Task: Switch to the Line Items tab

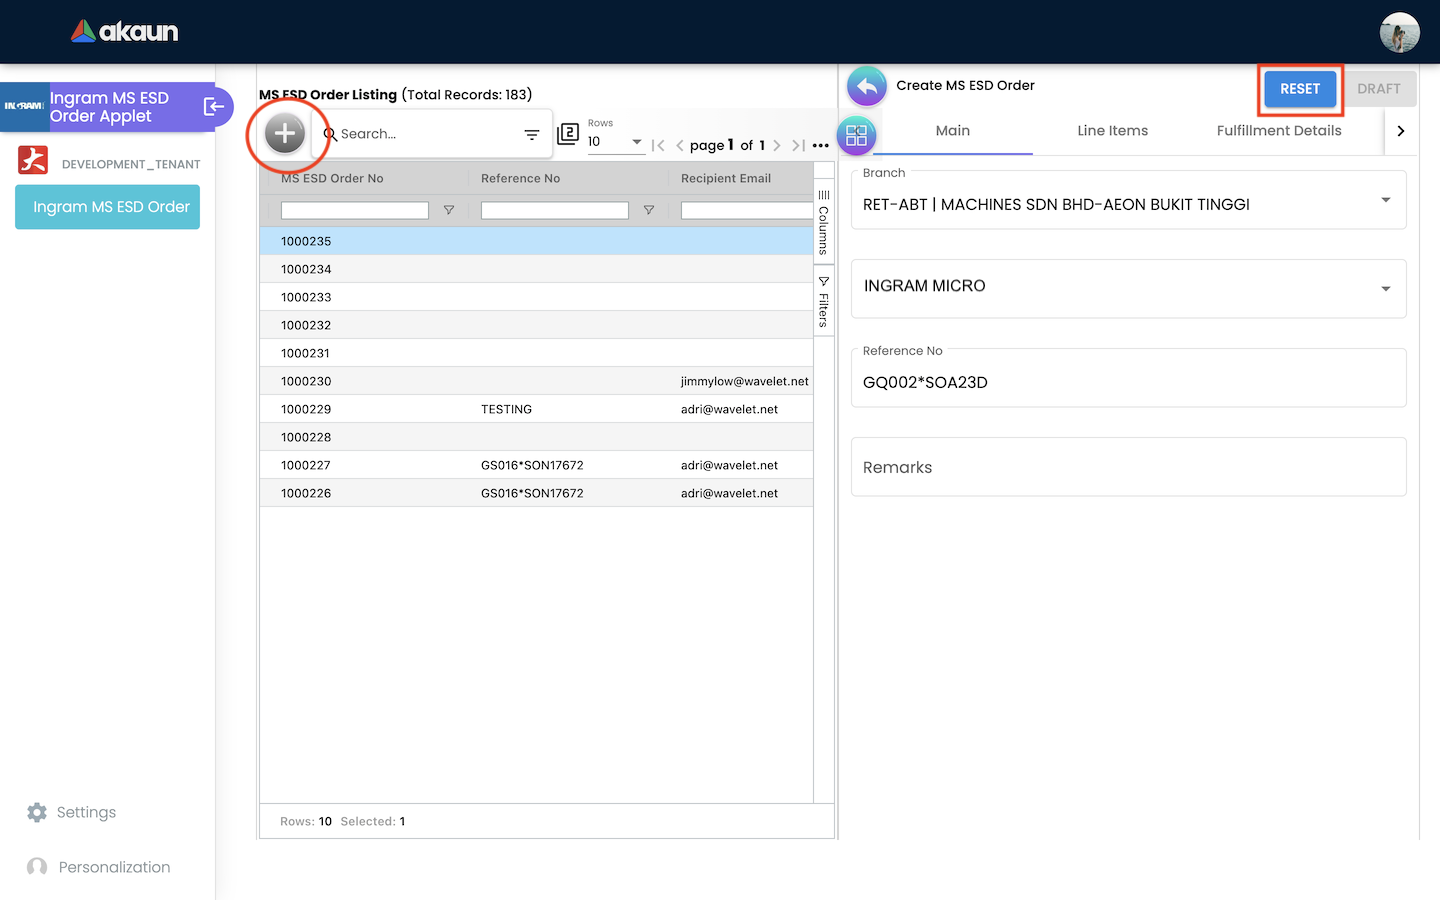Action: [1112, 131]
